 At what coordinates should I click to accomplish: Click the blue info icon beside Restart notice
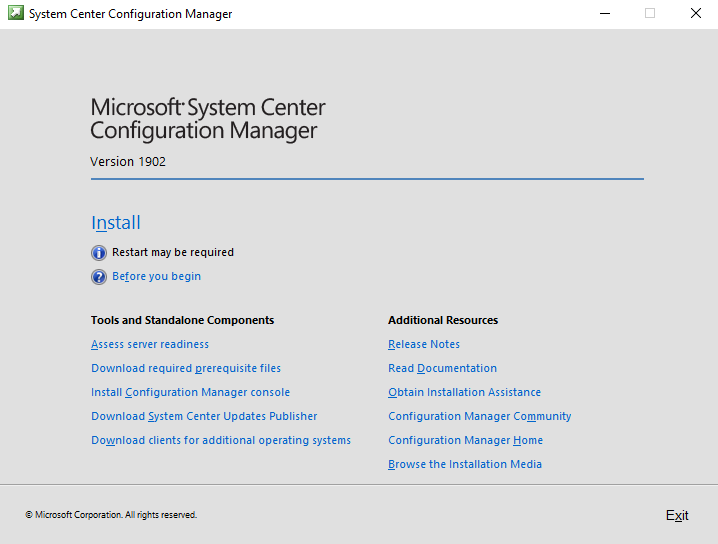(99, 253)
